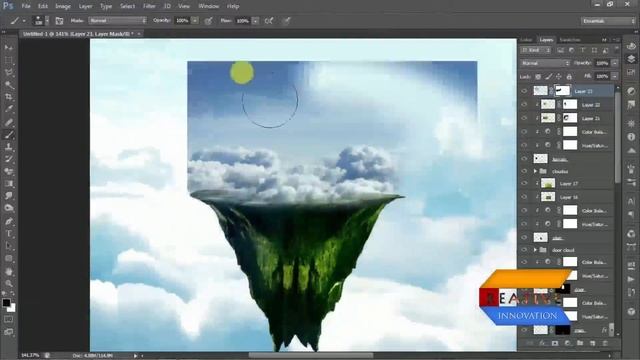Expand the door cloud layer group
640x360 pixels.
click(x=535, y=250)
